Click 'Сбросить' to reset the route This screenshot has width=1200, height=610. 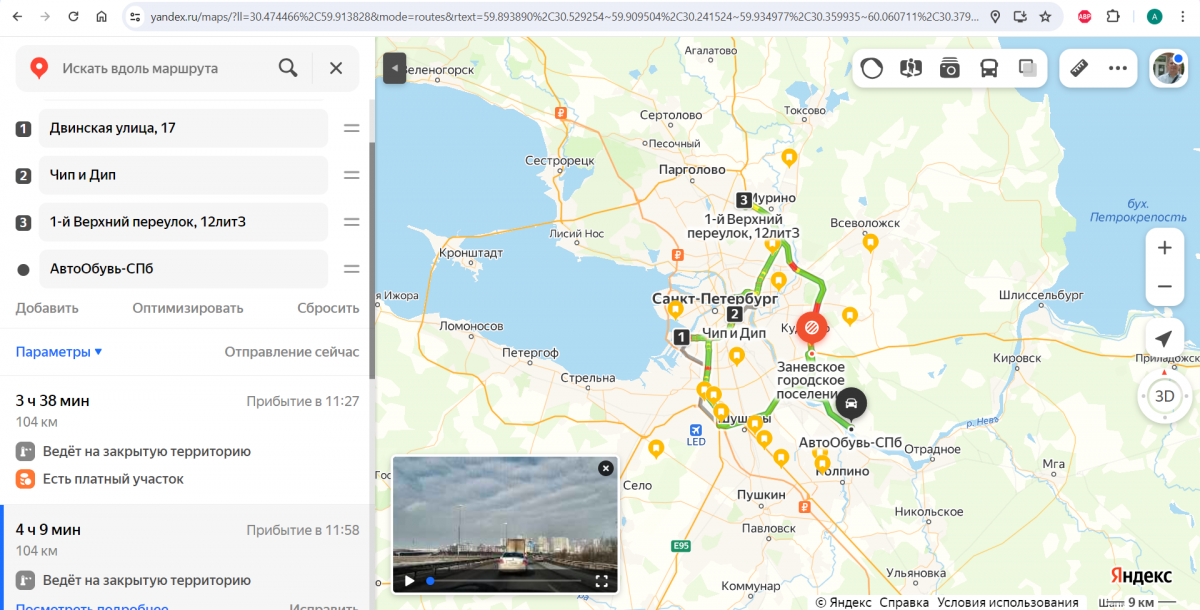(328, 308)
